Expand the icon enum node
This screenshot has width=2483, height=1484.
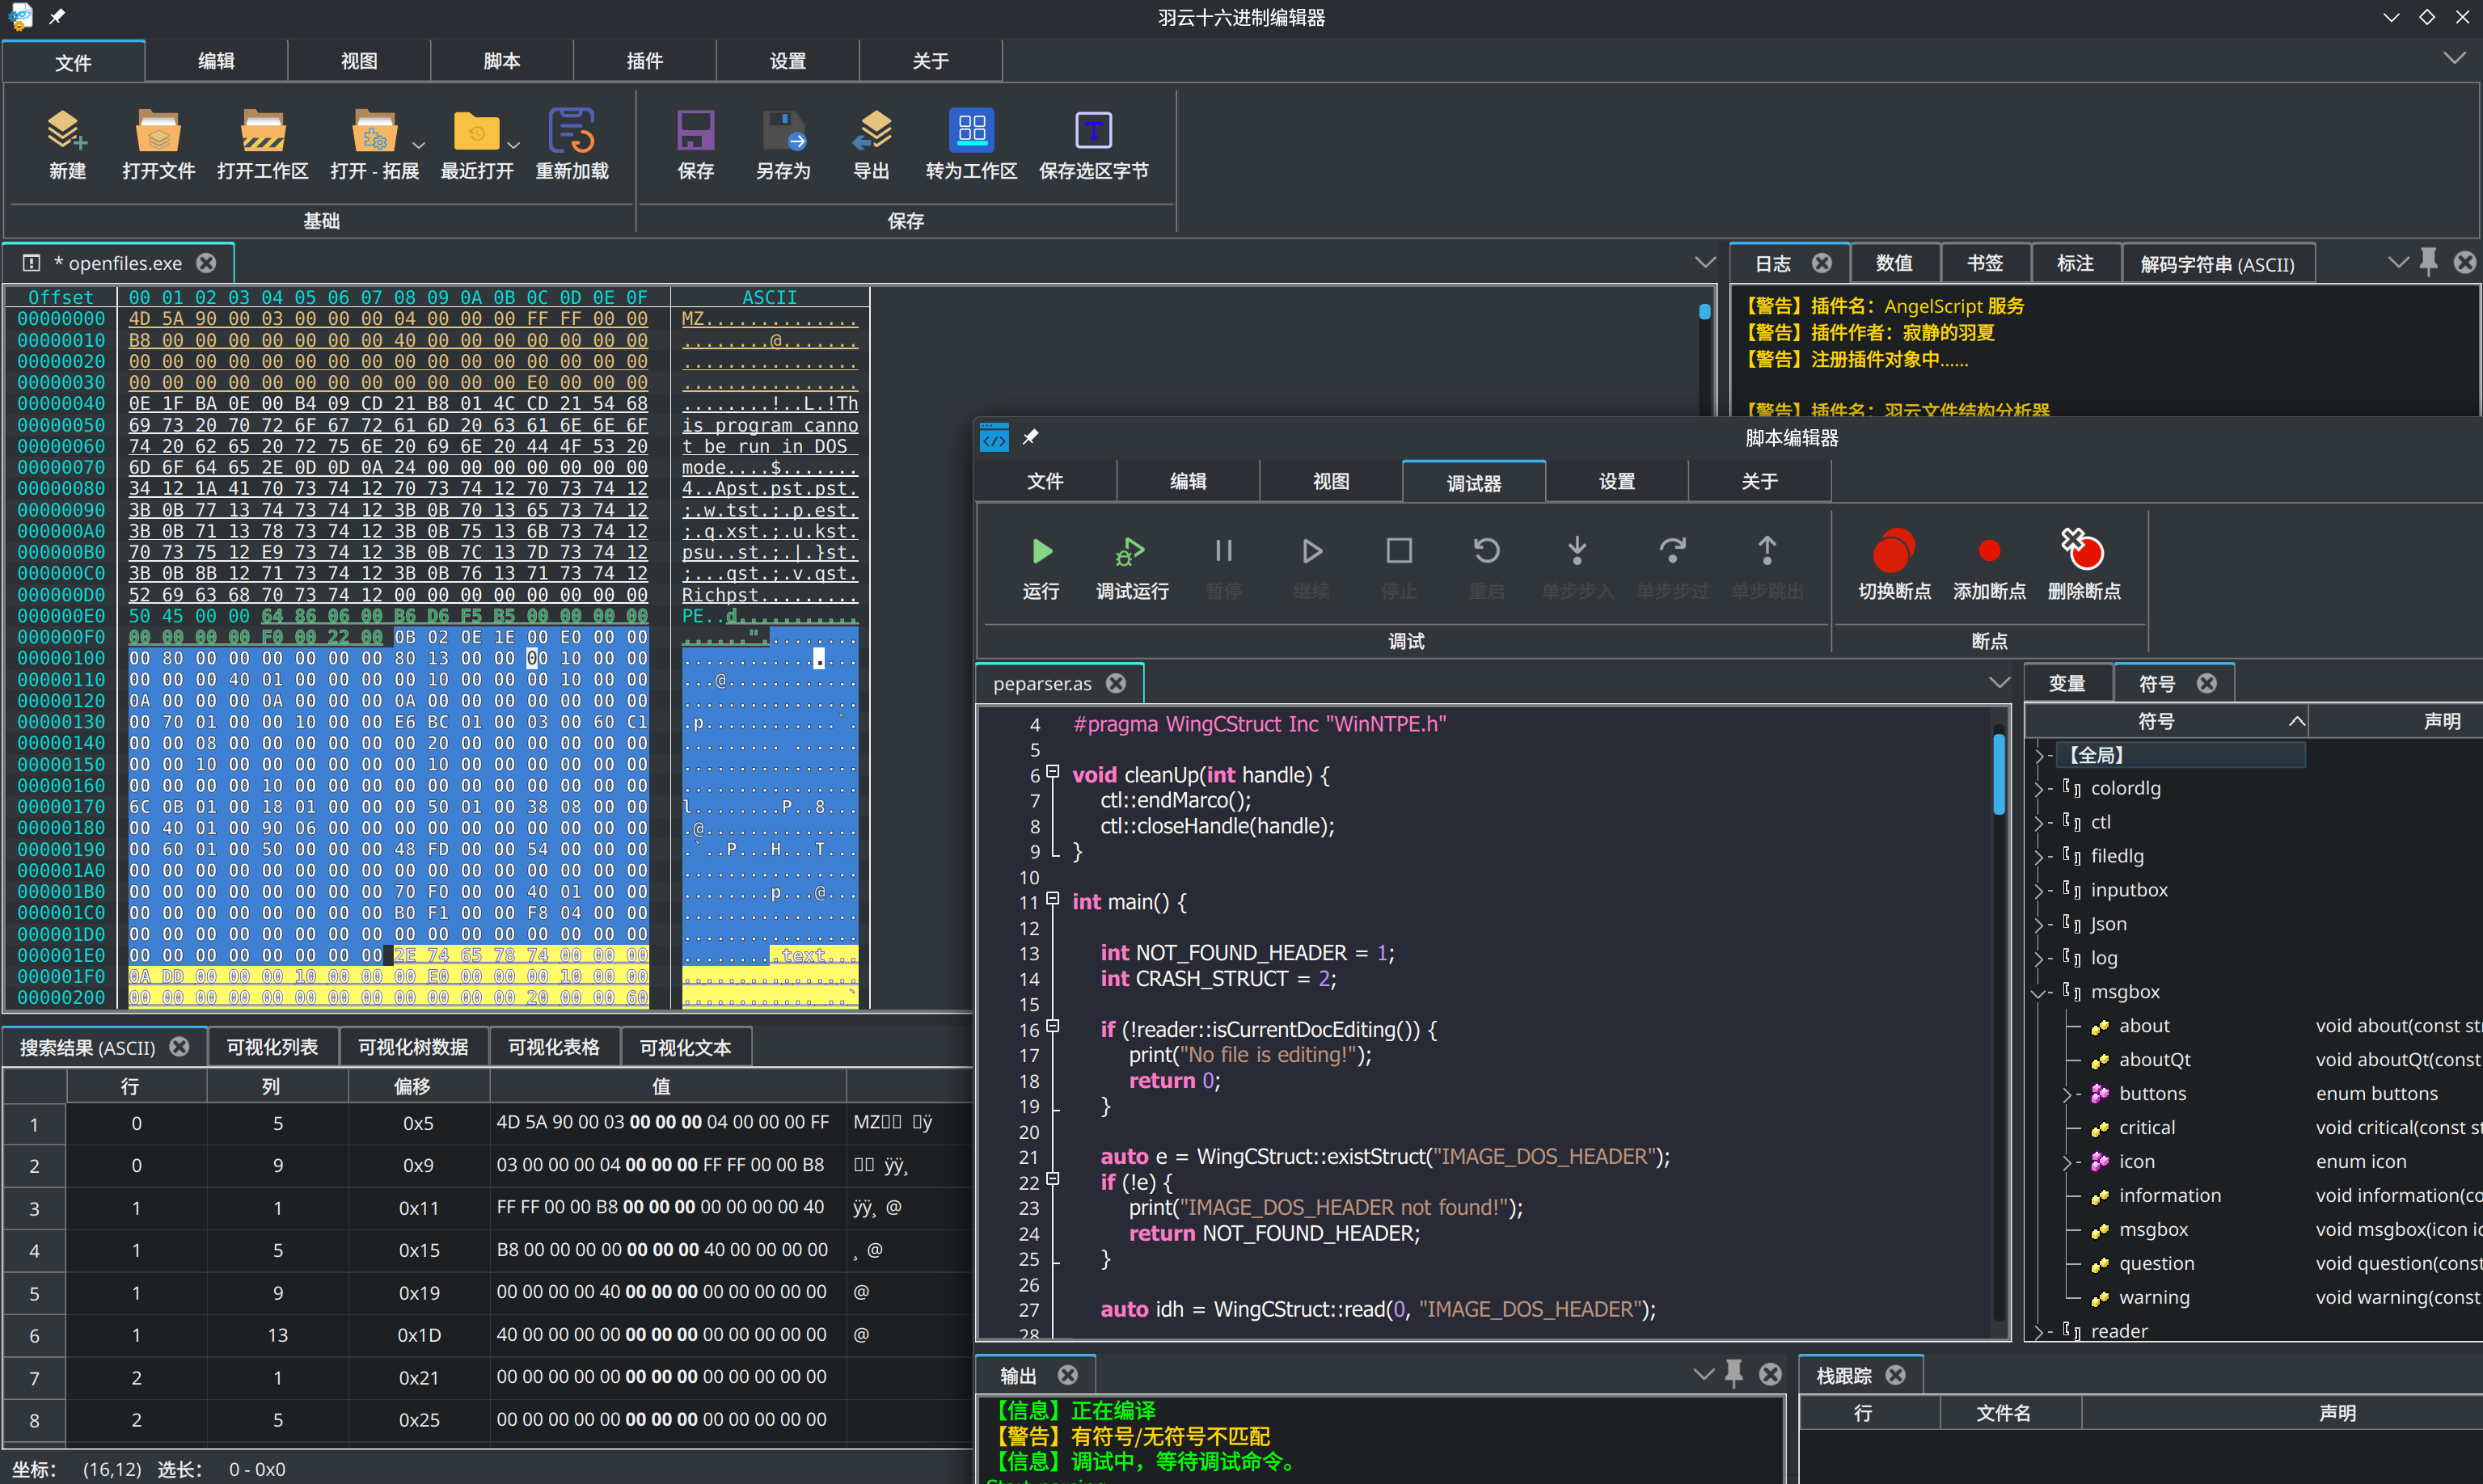coord(2068,1163)
